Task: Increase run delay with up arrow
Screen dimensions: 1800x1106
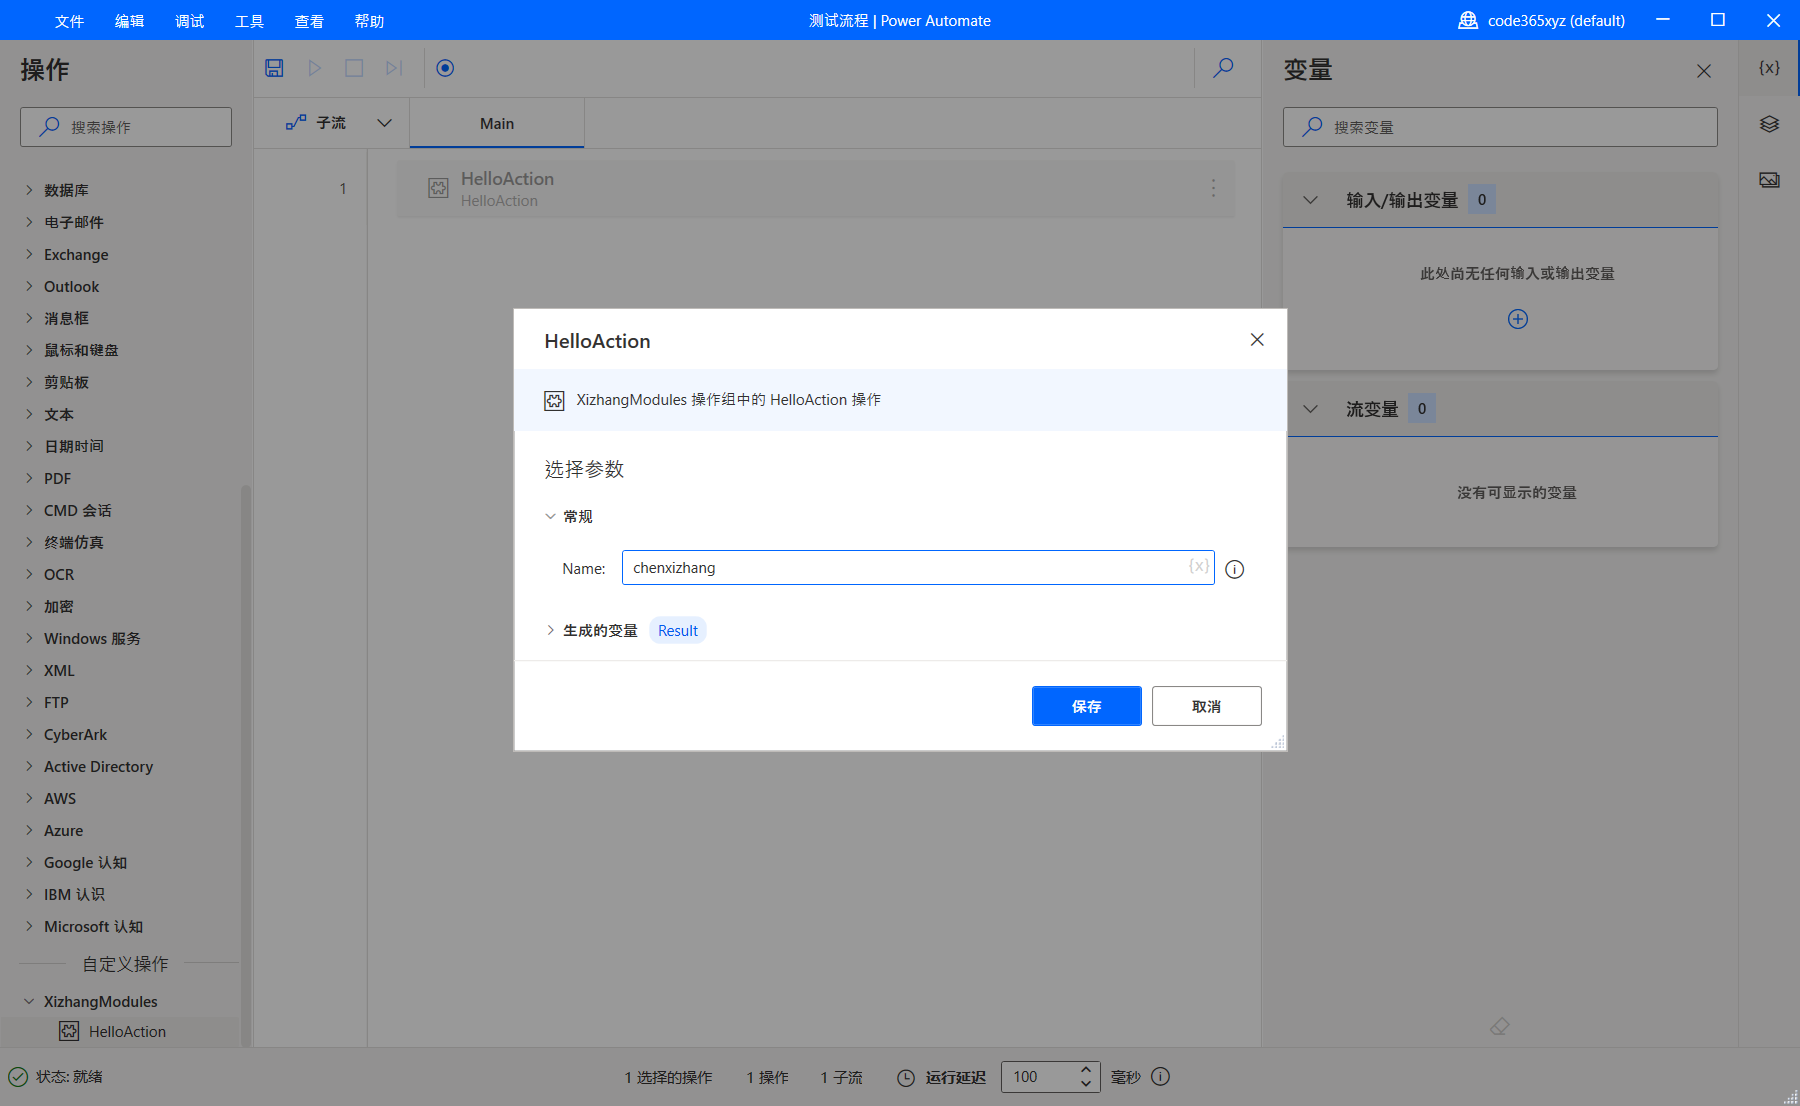Action: tap(1086, 1069)
